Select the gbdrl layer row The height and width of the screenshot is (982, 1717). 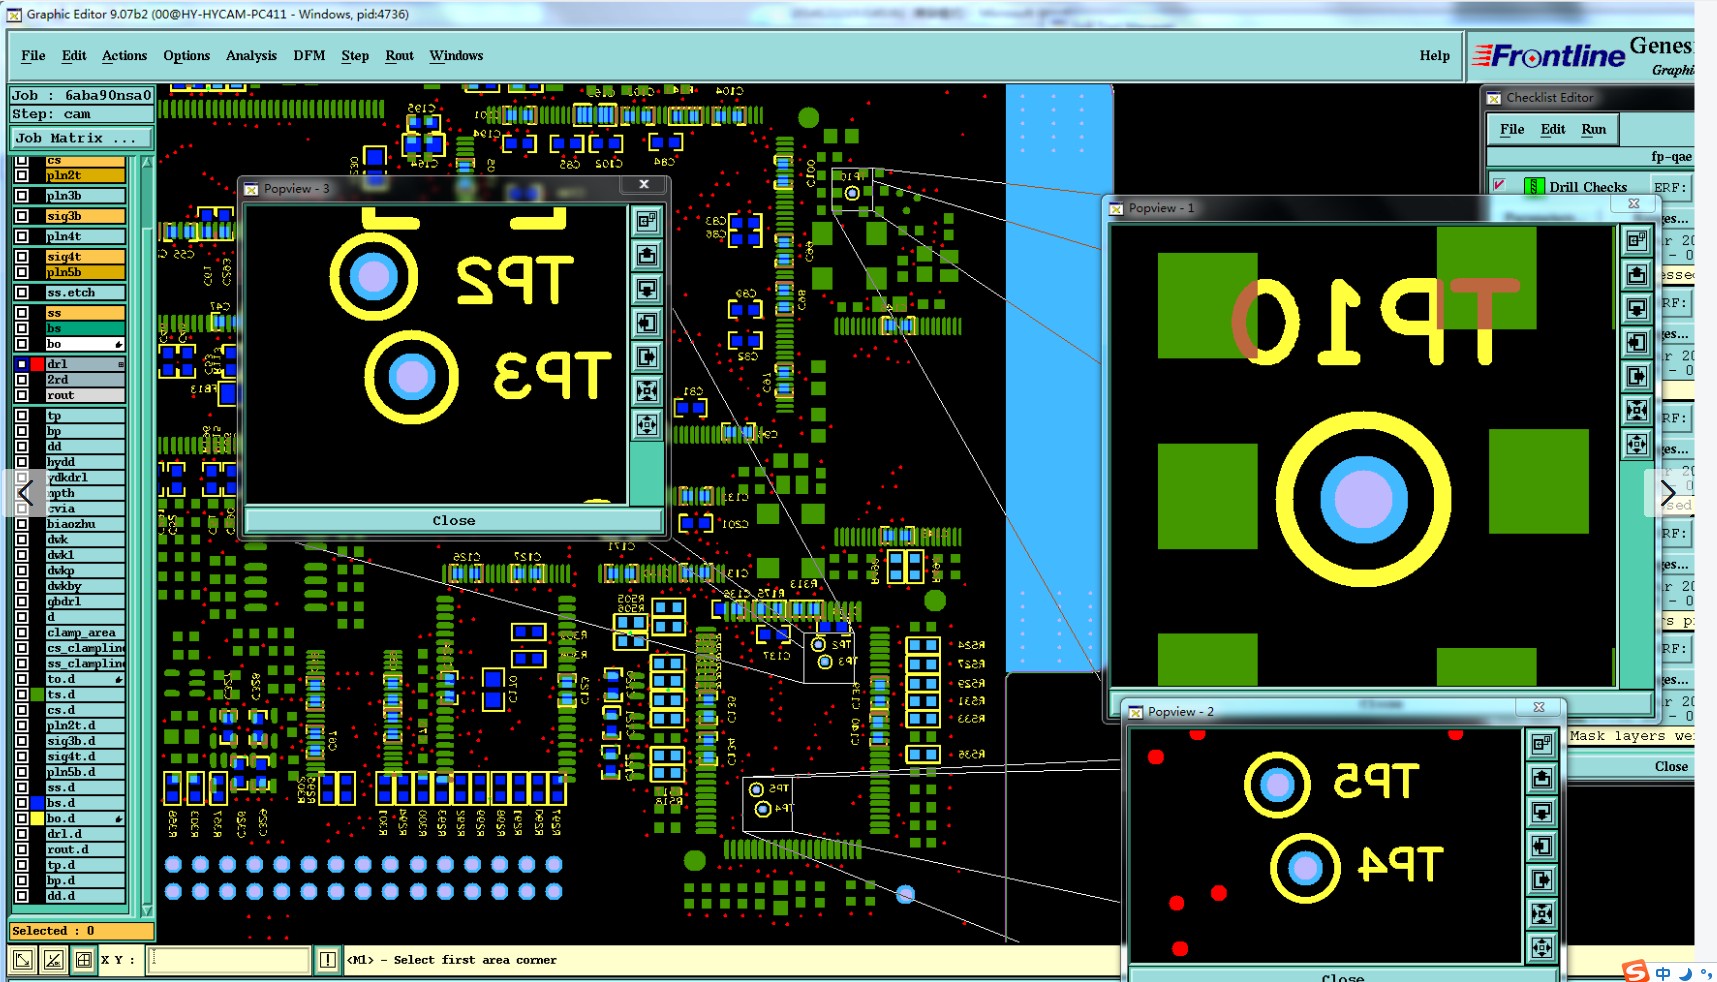tap(85, 602)
